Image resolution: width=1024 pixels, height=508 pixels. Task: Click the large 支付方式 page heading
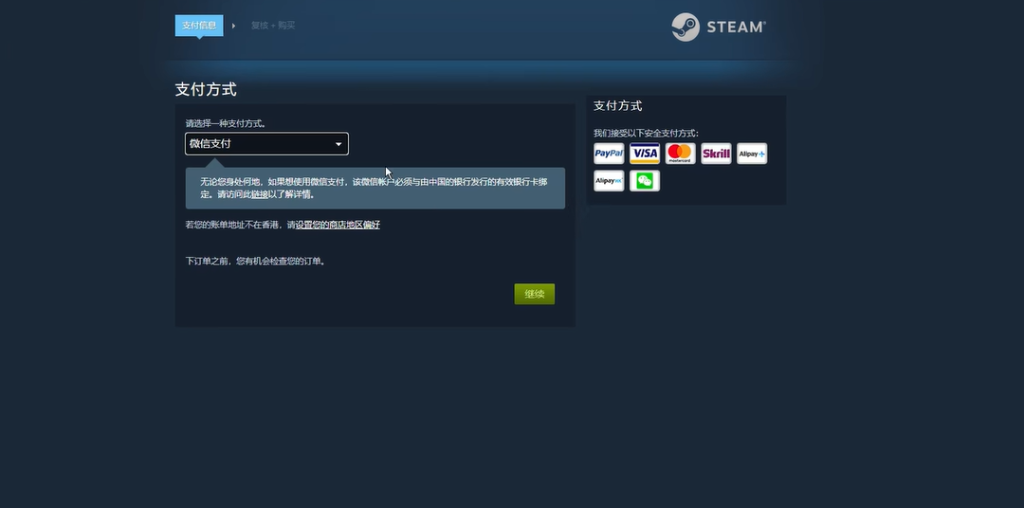click(206, 89)
